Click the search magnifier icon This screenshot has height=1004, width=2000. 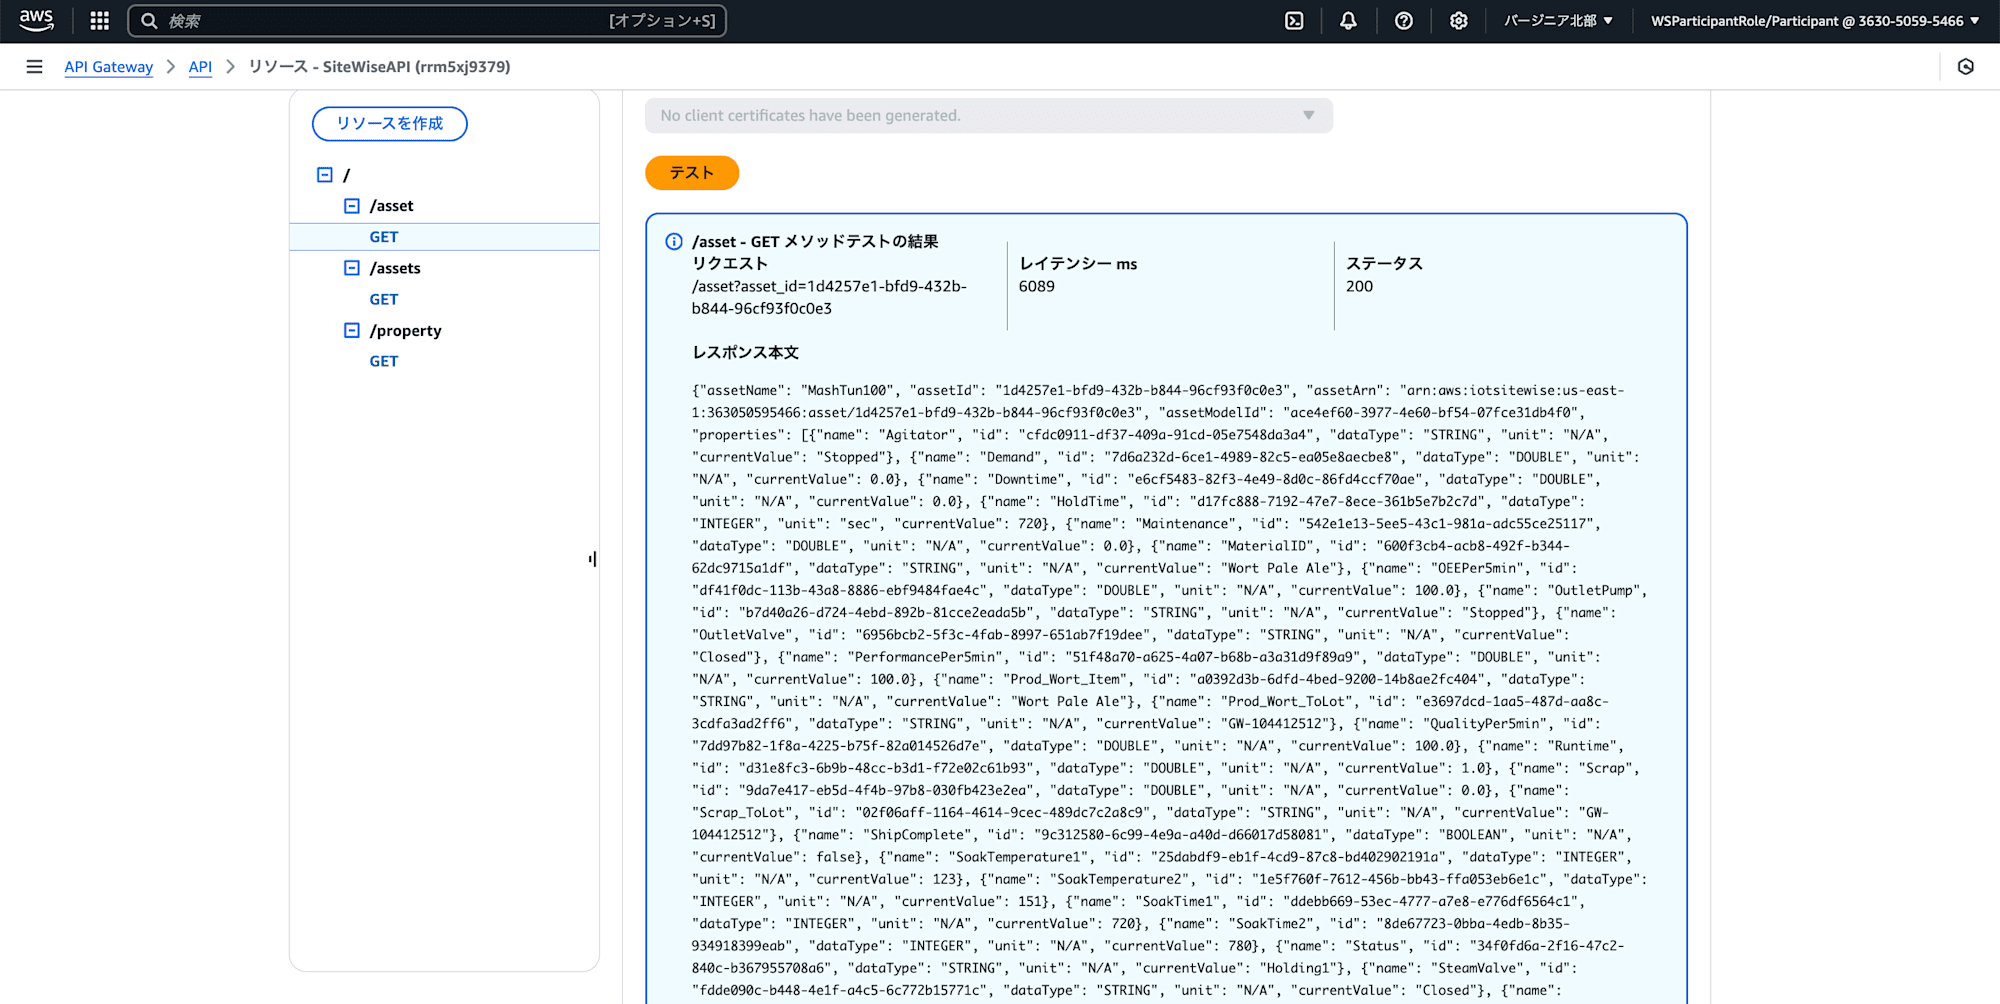click(x=149, y=21)
